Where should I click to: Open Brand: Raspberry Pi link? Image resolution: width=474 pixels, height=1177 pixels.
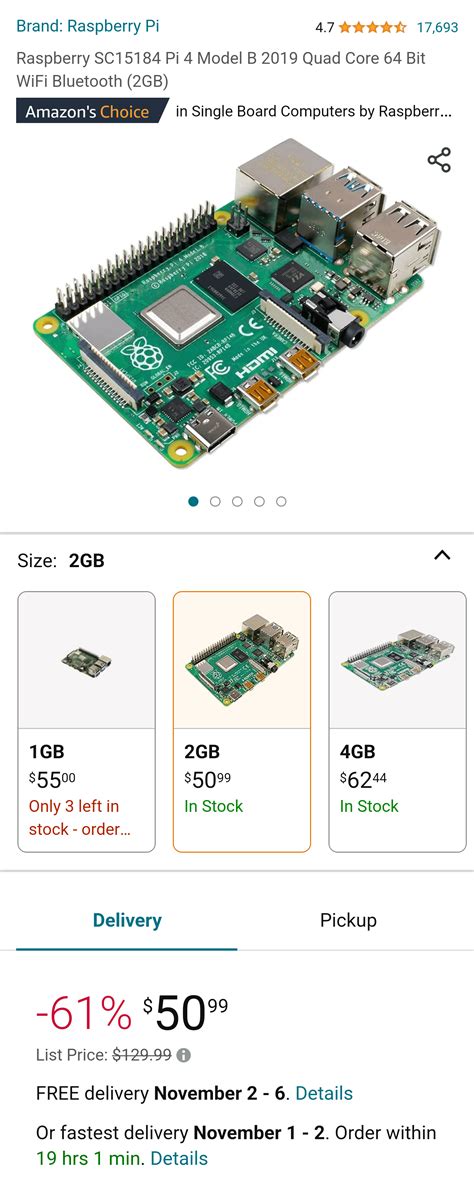[87, 27]
